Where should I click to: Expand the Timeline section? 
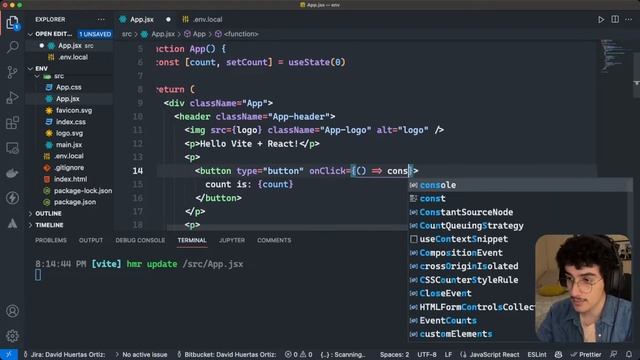(x=30, y=225)
